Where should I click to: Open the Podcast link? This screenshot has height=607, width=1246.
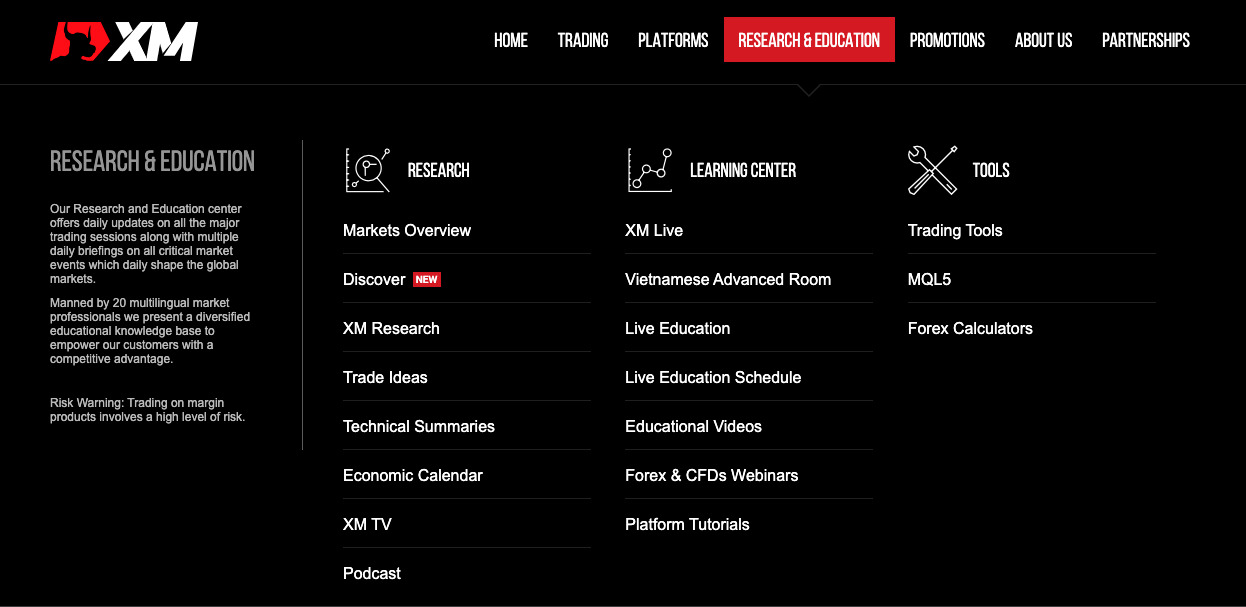[x=372, y=574]
